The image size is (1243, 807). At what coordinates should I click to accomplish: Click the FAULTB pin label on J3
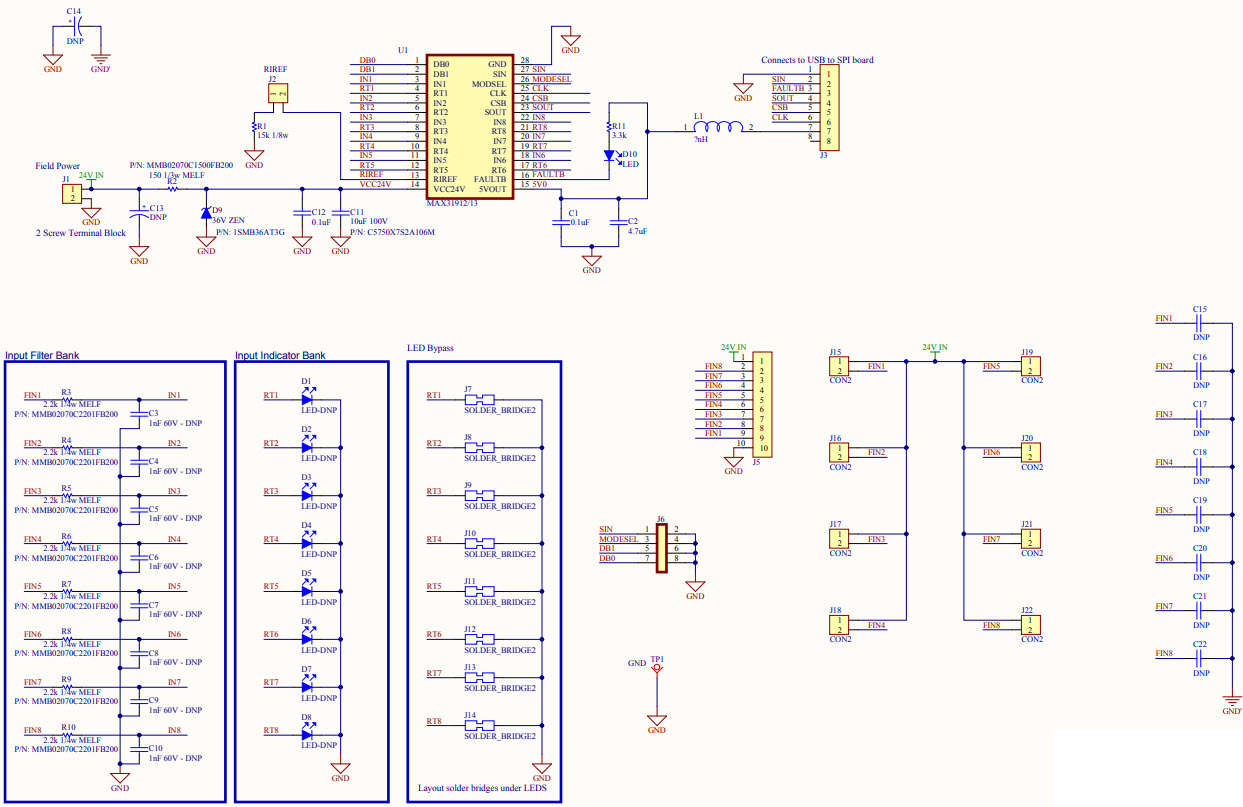pos(787,87)
